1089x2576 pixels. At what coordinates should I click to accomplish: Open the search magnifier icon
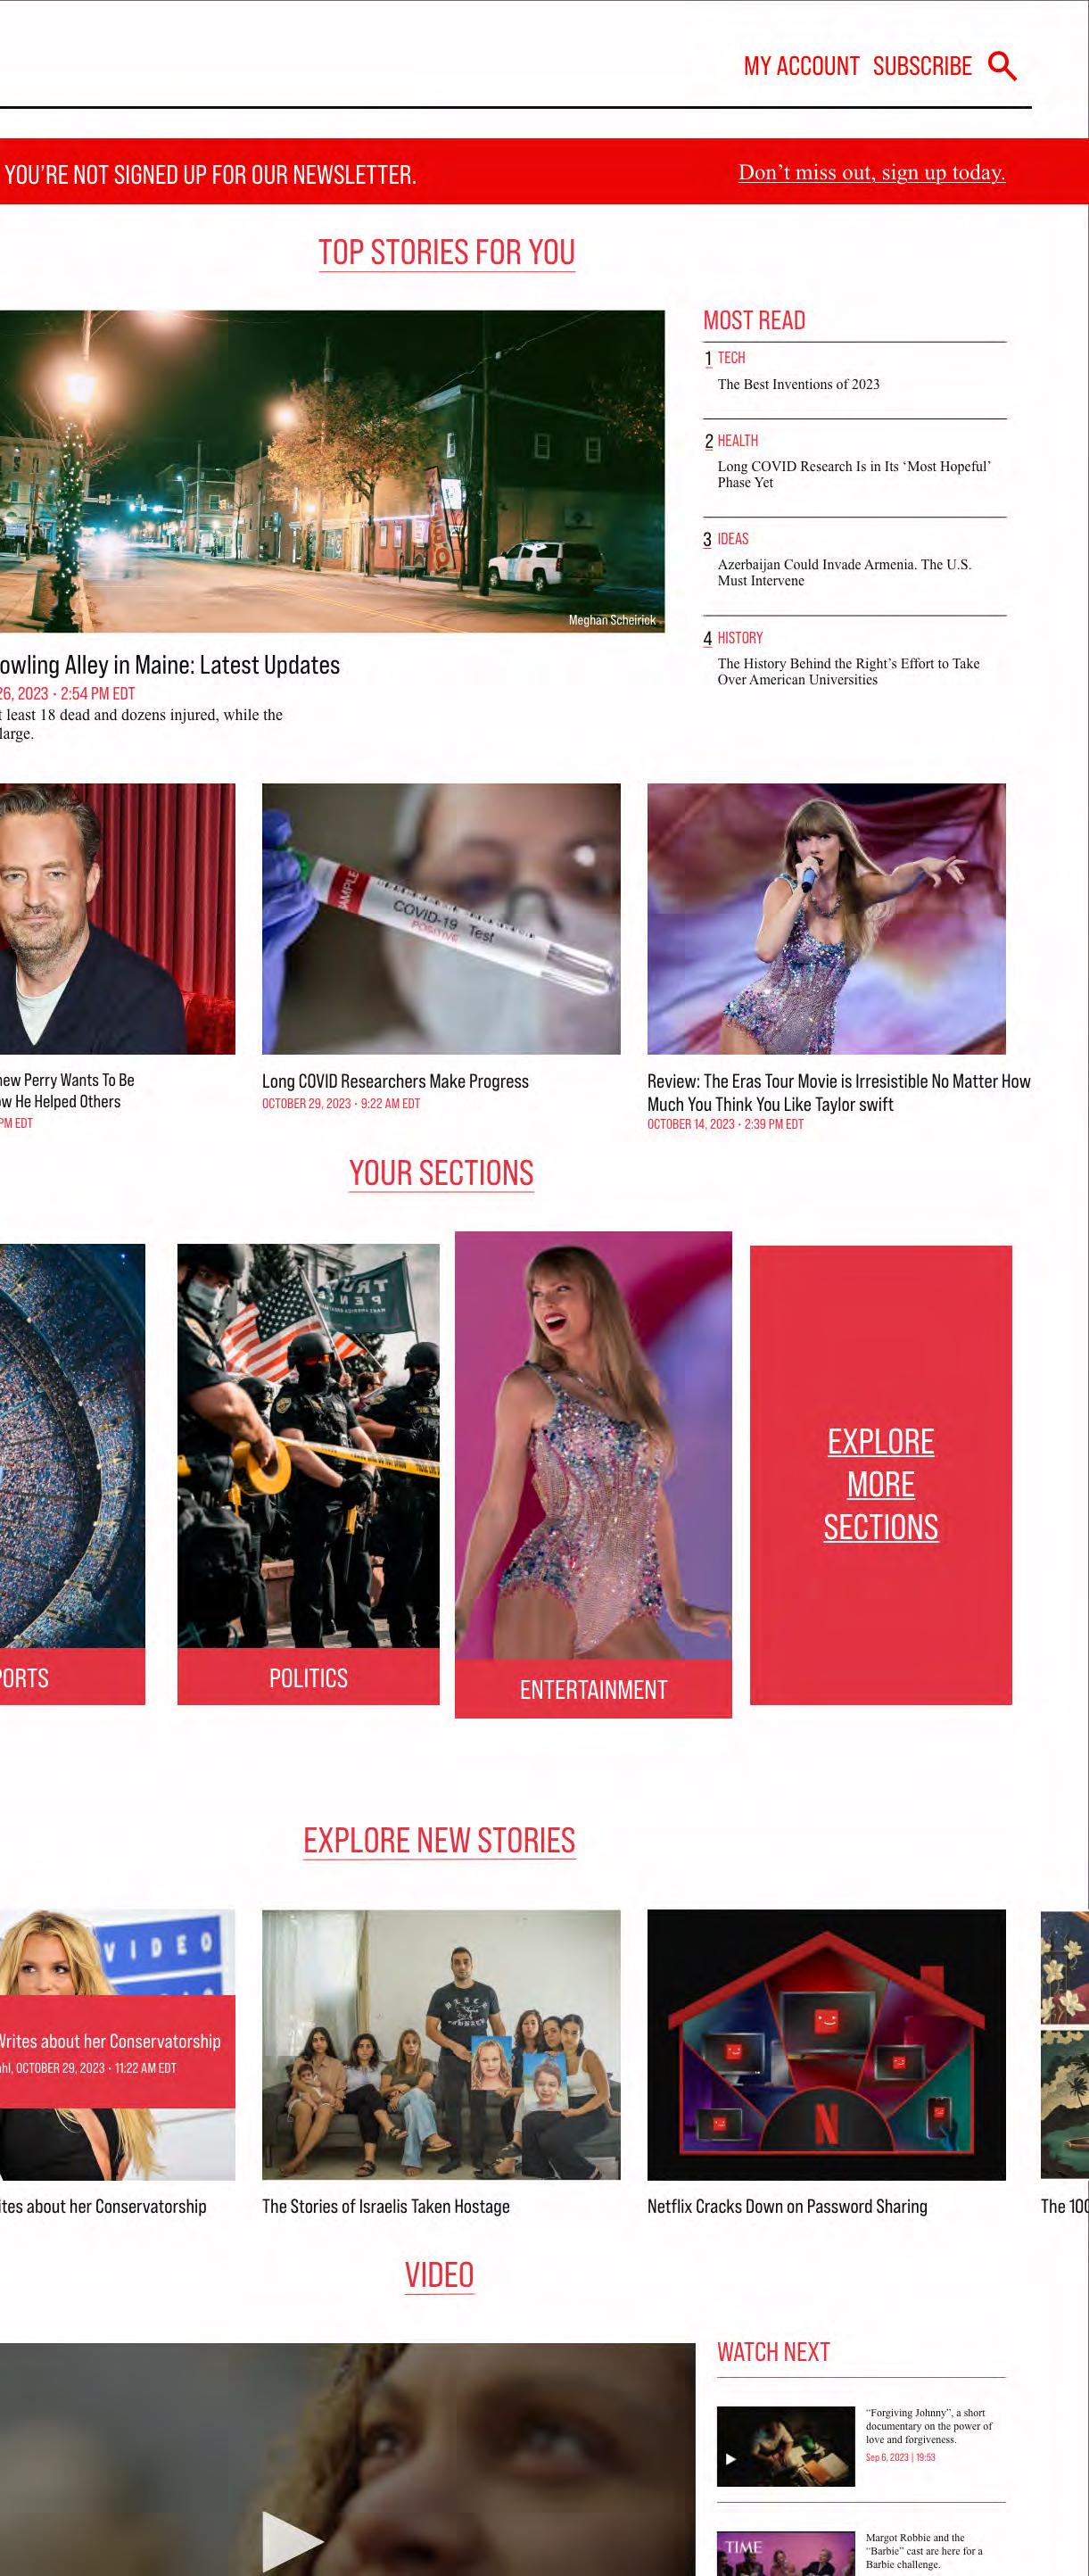pos(1002,66)
